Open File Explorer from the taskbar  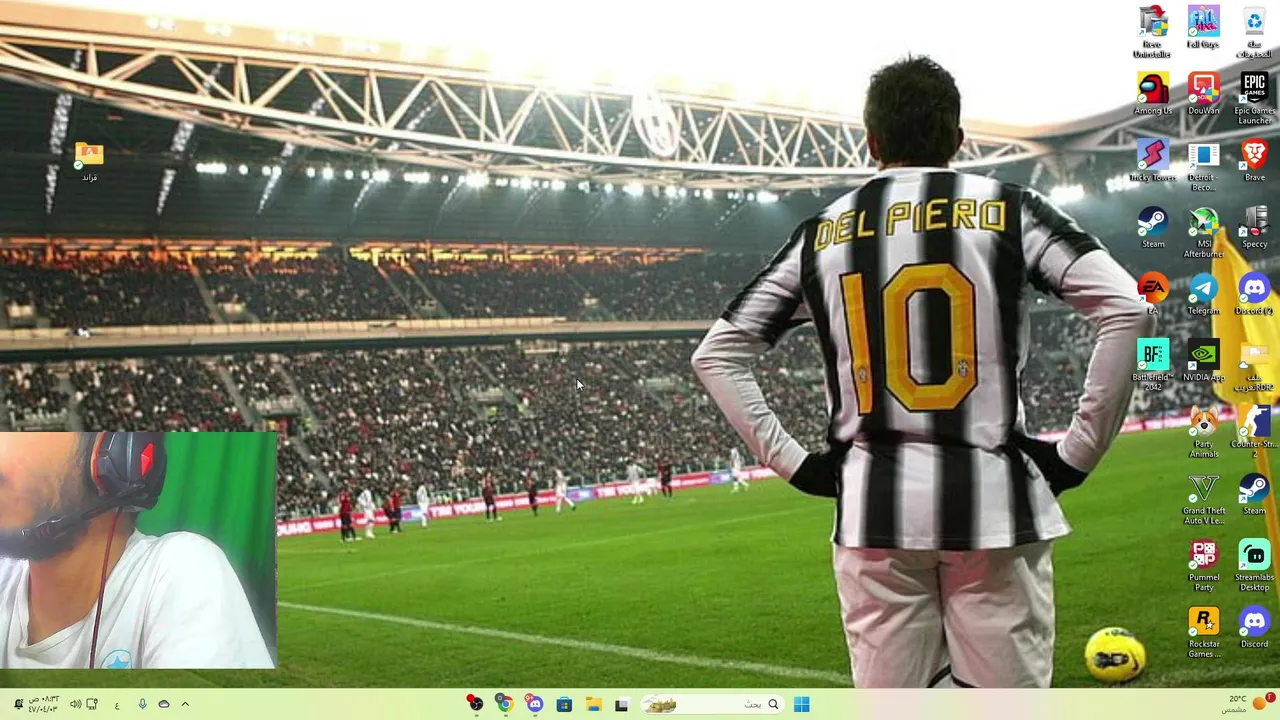(x=593, y=704)
